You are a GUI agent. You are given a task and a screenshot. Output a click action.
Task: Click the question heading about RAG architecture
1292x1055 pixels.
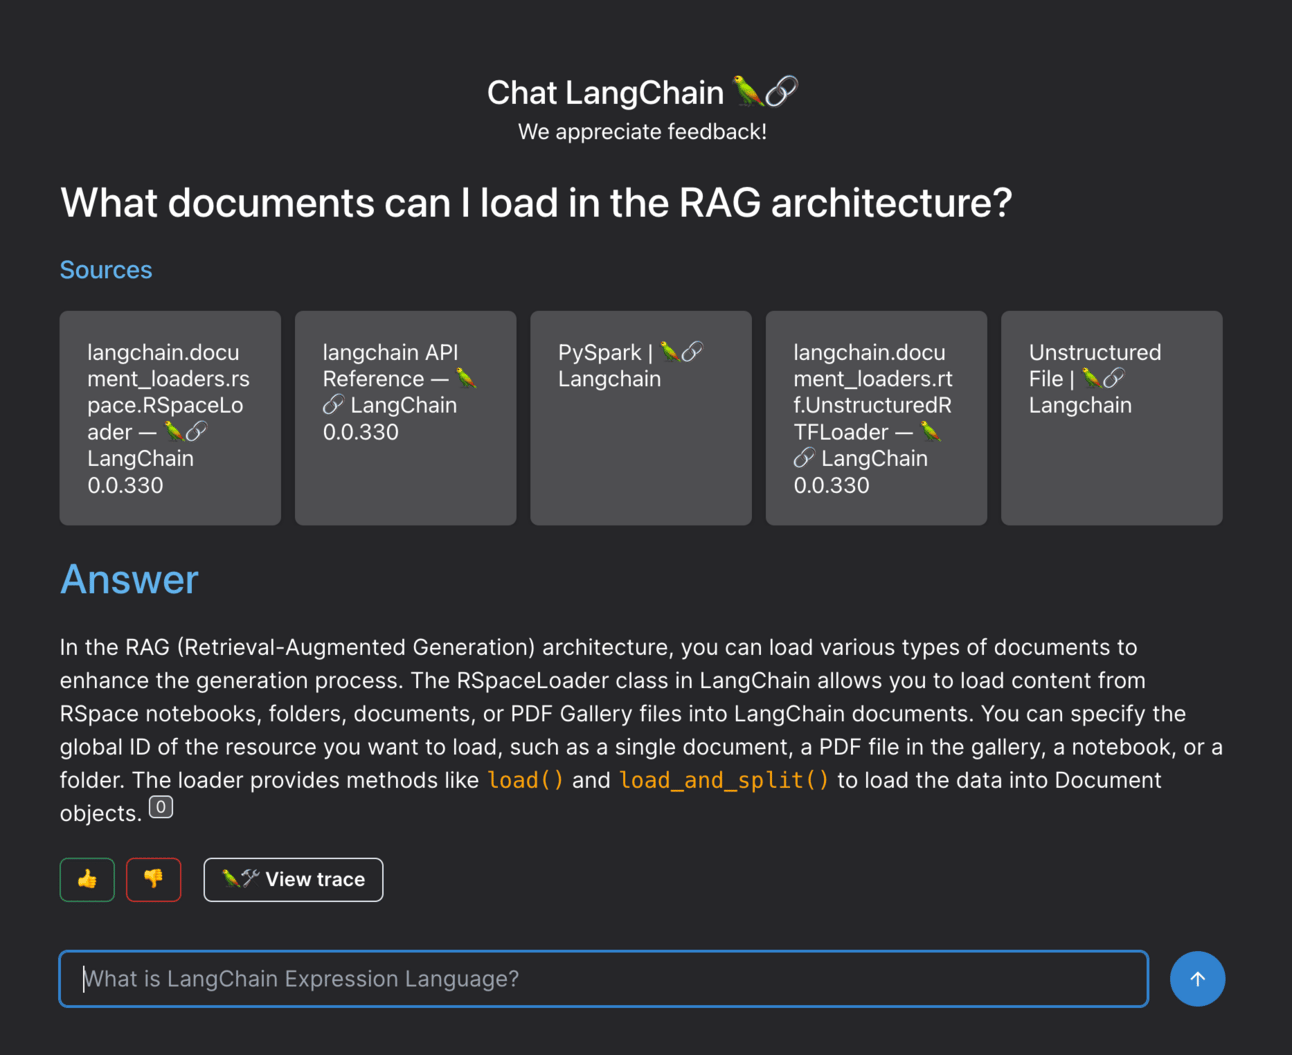(x=536, y=203)
